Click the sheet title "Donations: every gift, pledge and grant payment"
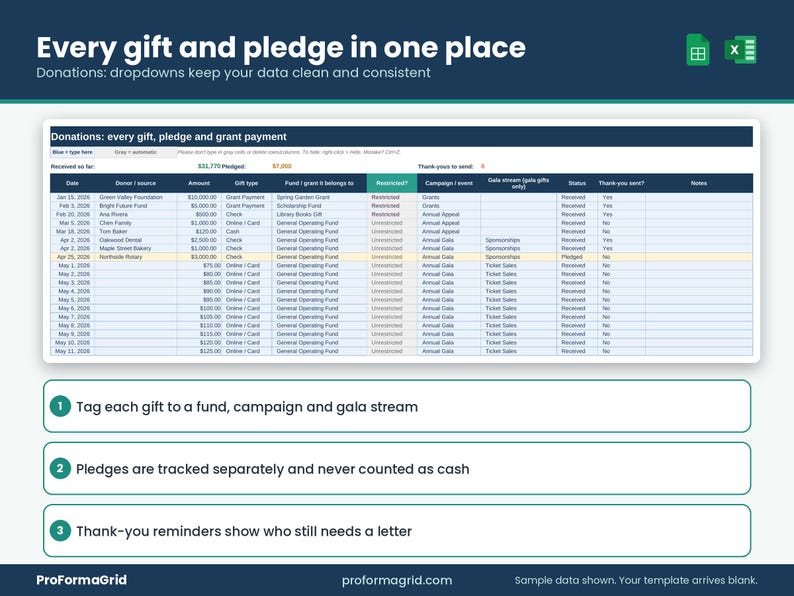 point(169,137)
